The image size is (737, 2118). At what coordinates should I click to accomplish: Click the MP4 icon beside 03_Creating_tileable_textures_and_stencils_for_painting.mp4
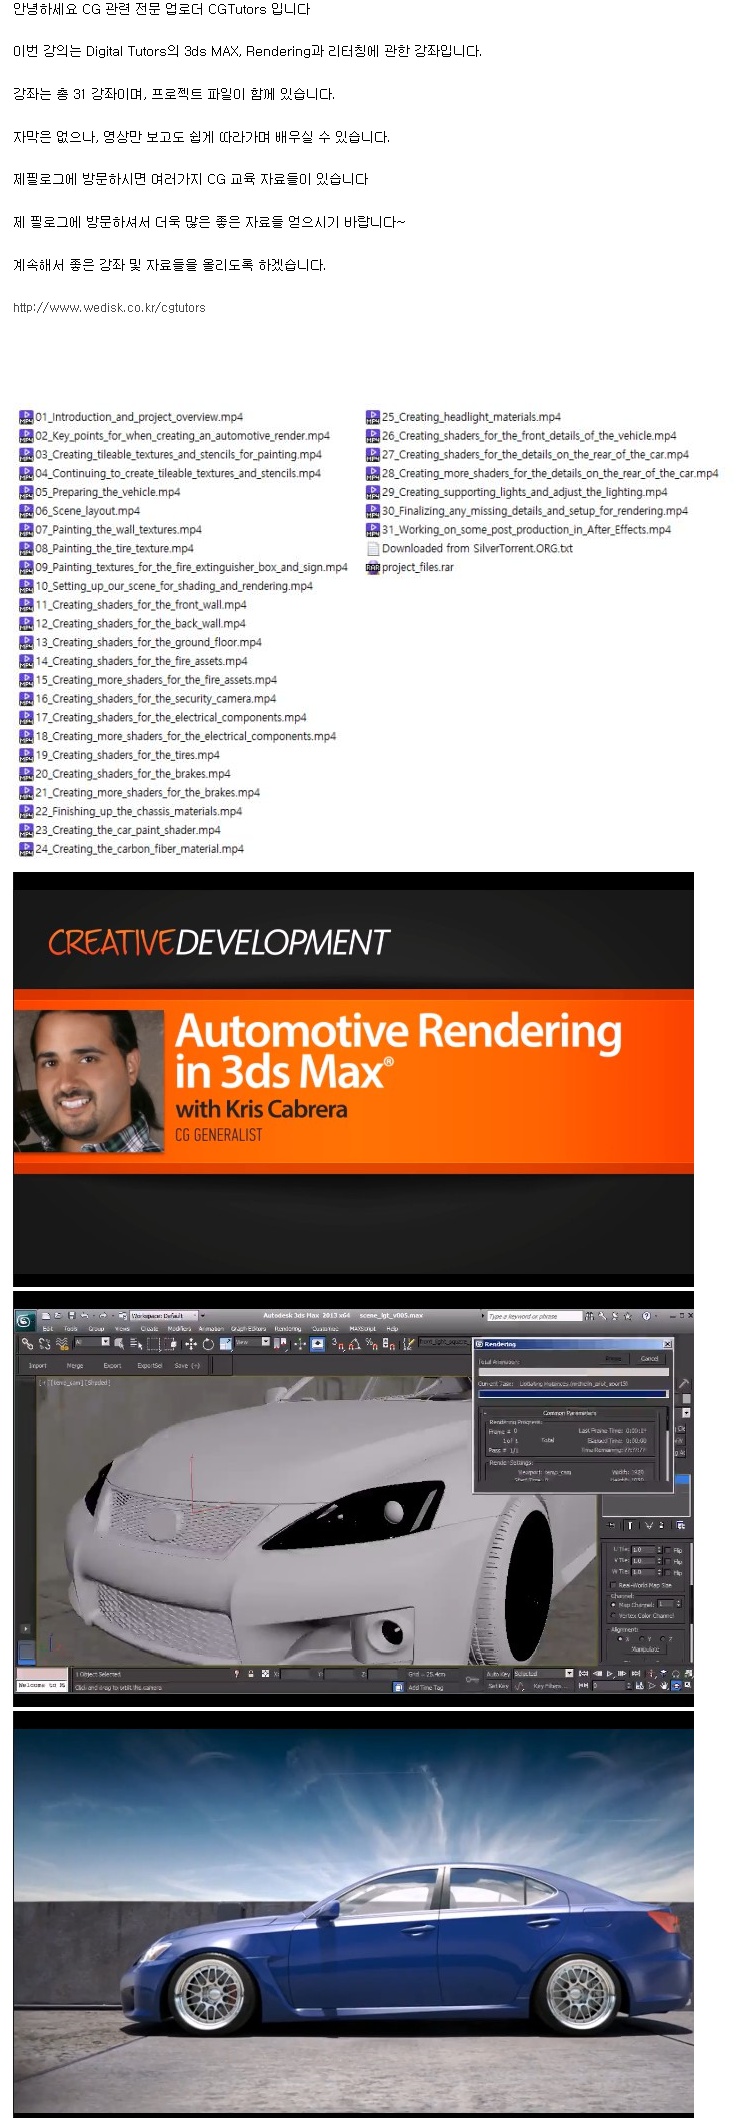[27, 455]
